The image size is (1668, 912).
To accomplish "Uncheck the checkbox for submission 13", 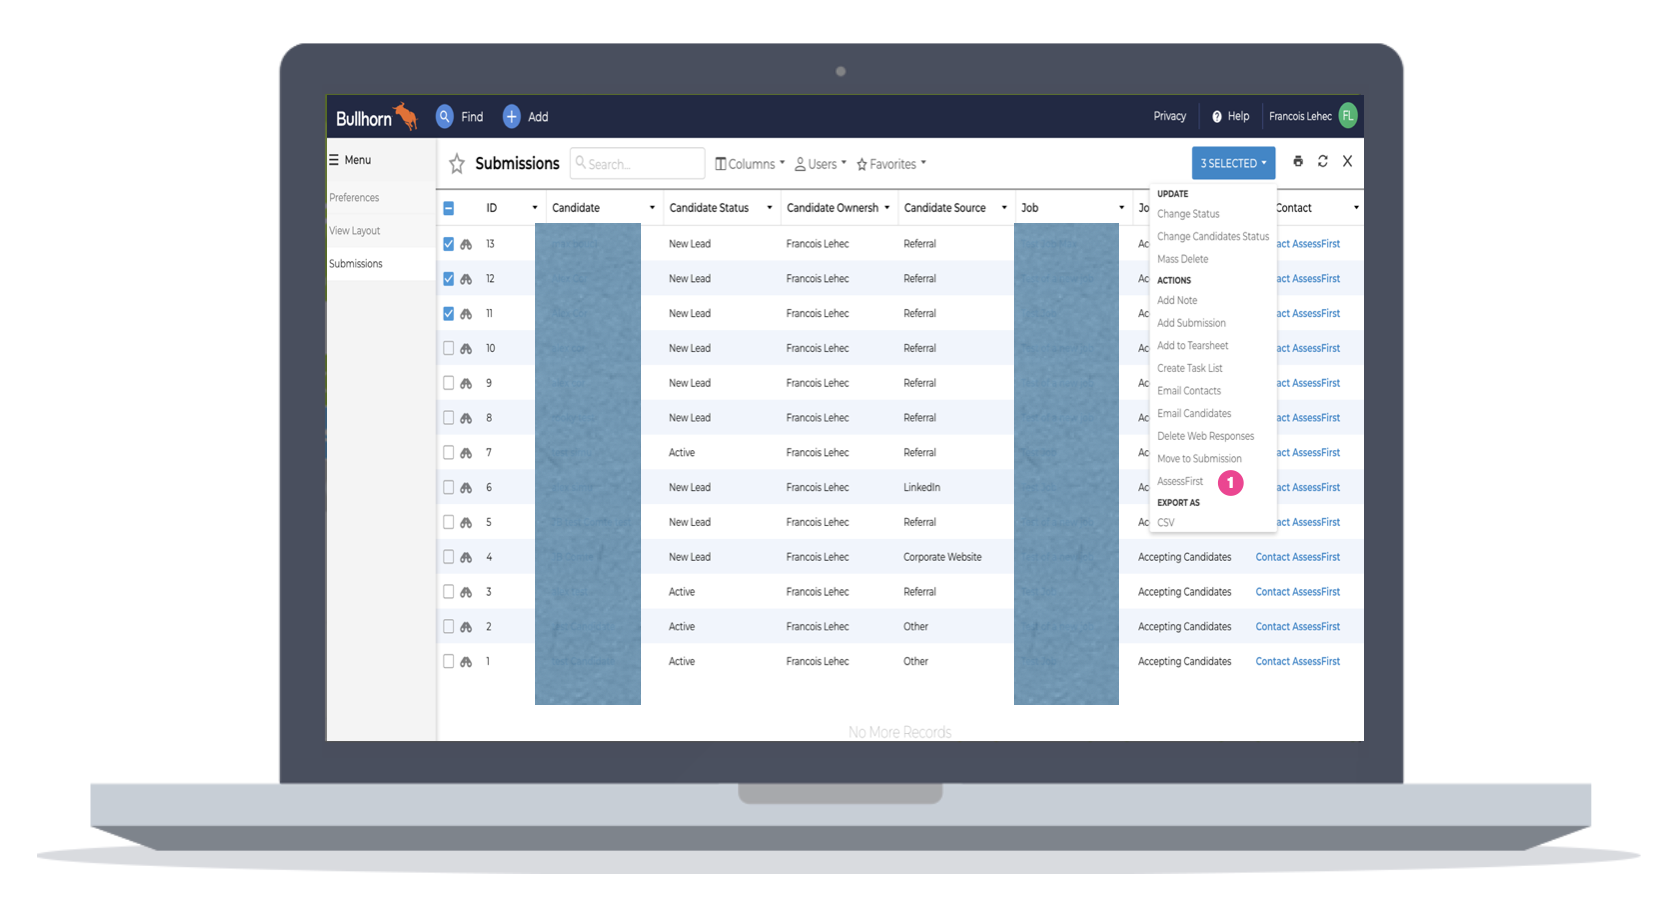I will (449, 244).
